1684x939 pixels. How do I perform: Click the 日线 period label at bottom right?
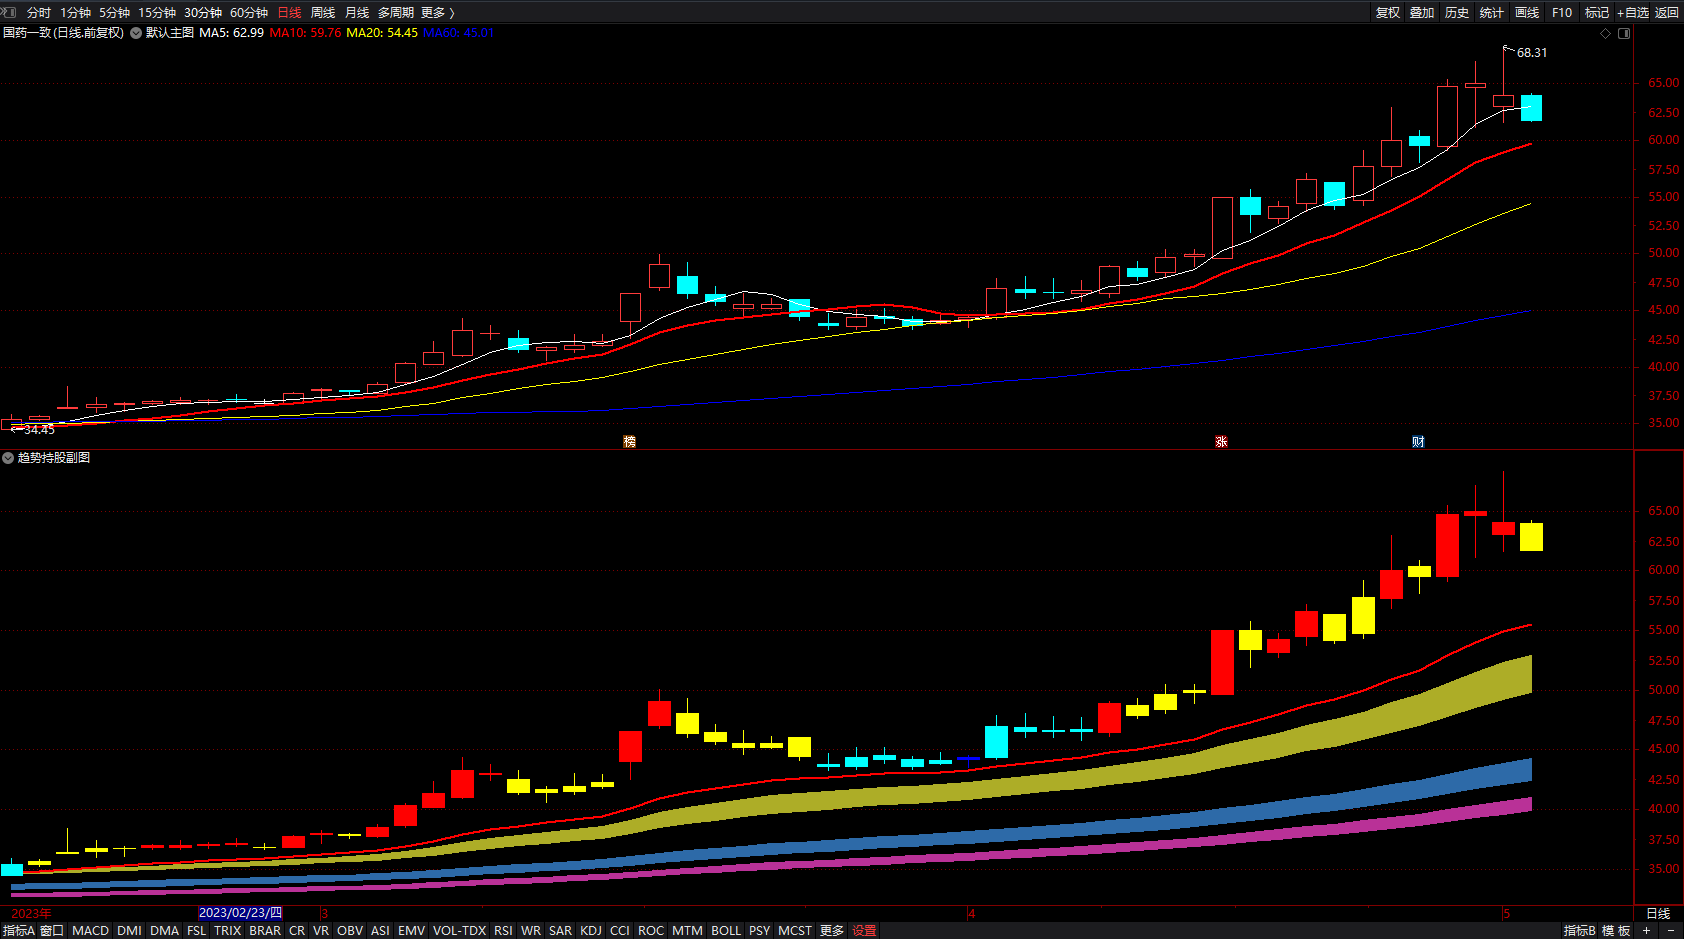click(1658, 913)
